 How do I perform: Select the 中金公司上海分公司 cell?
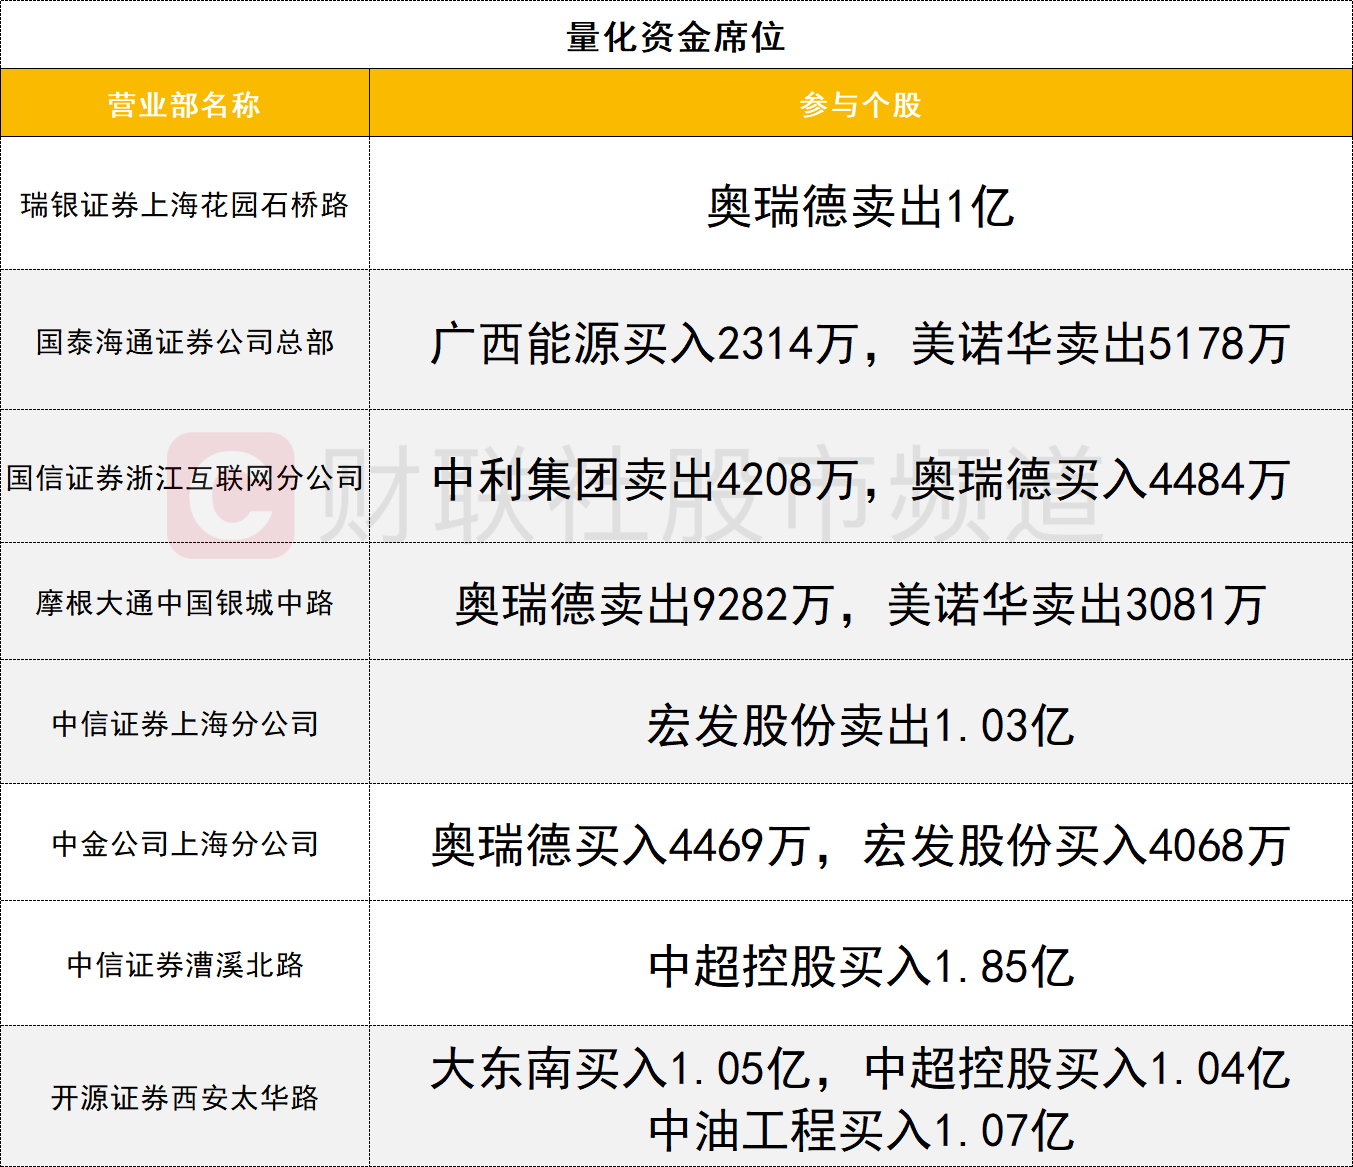(x=184, y=844)
